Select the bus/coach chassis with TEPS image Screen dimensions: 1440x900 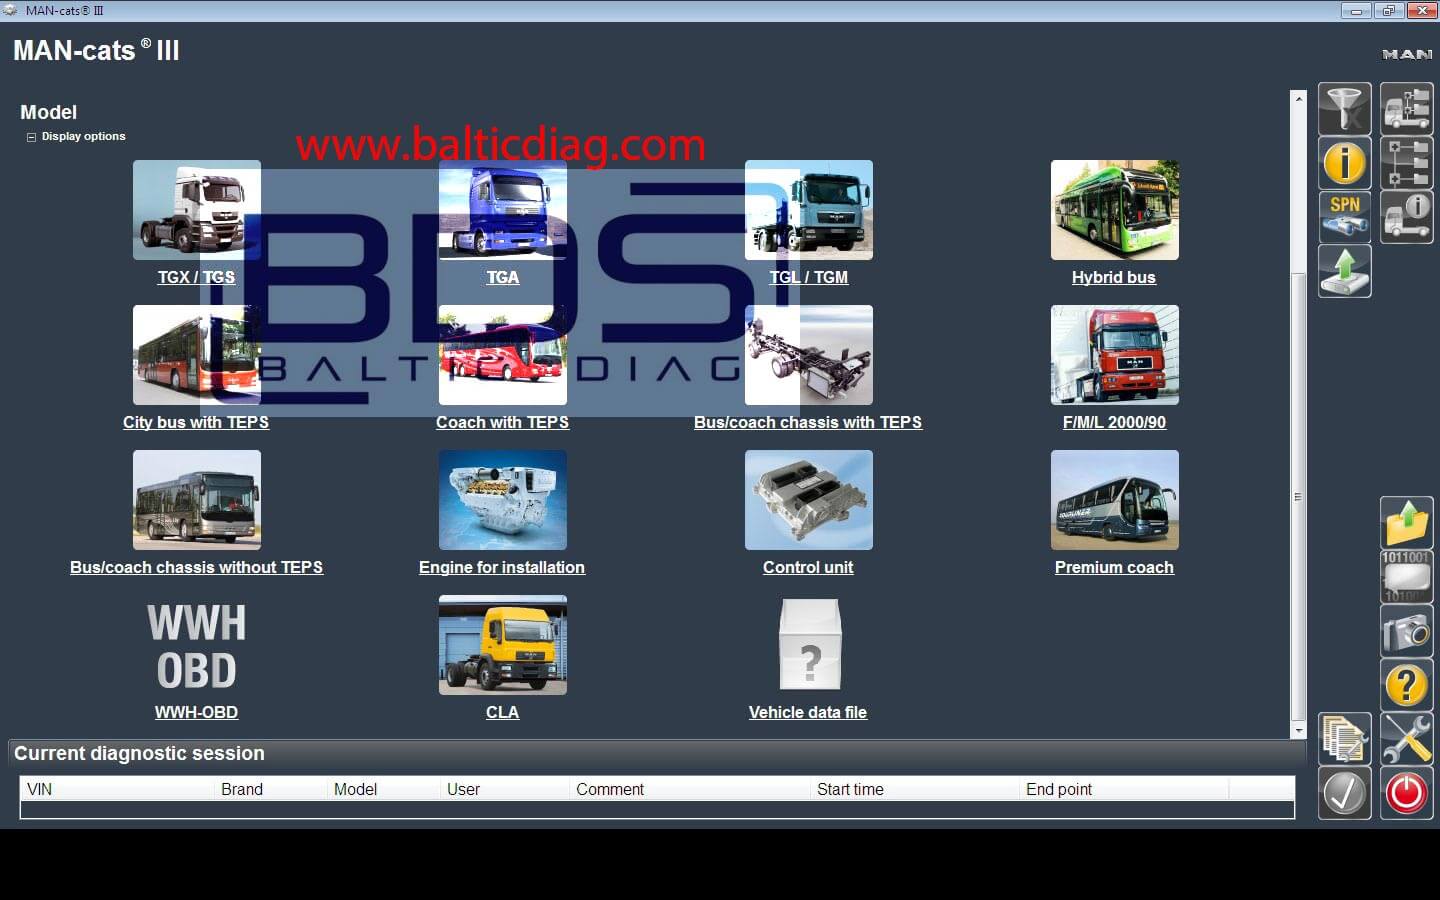809,355
